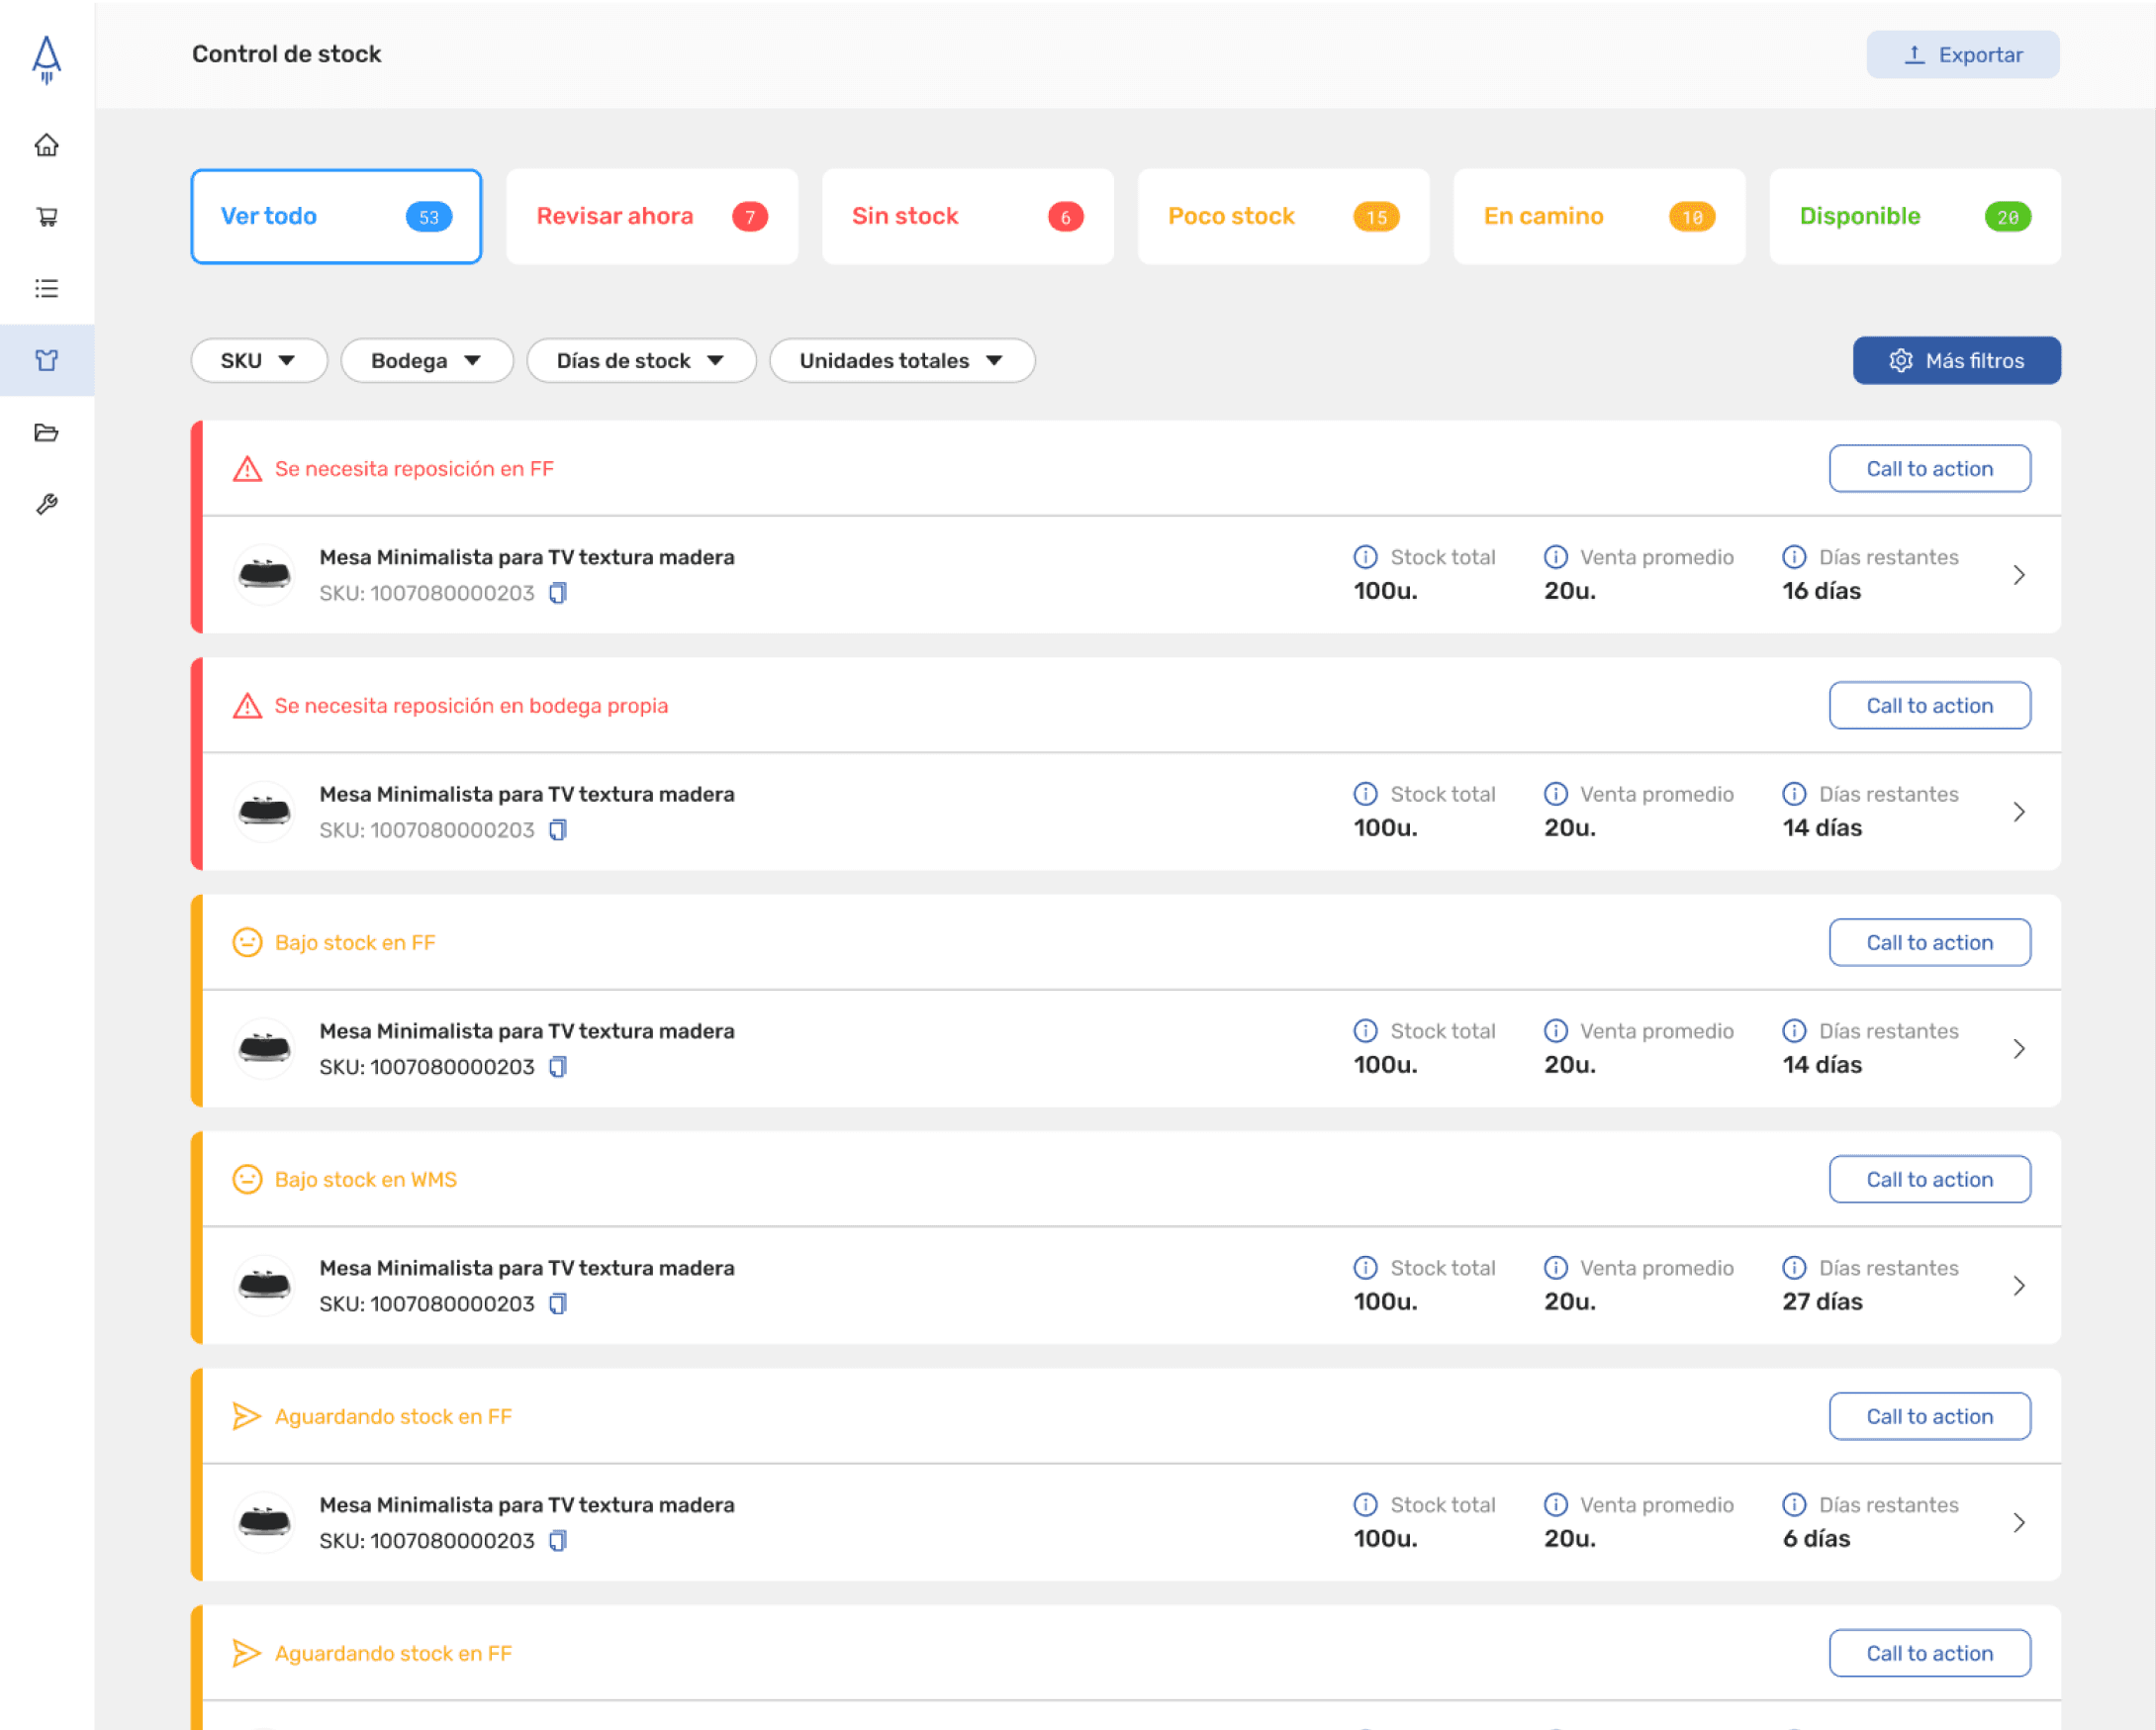Click Días restantes info icon in 'Bajo stock en FF' card
2156x1730 pixels.
[1794, 1031]
